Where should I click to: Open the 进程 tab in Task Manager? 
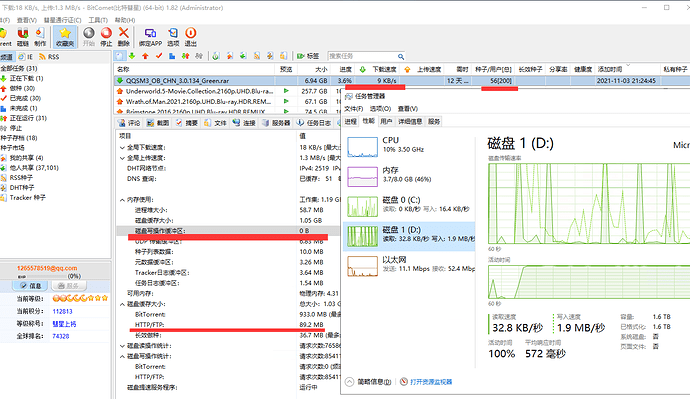click(351, 121)
